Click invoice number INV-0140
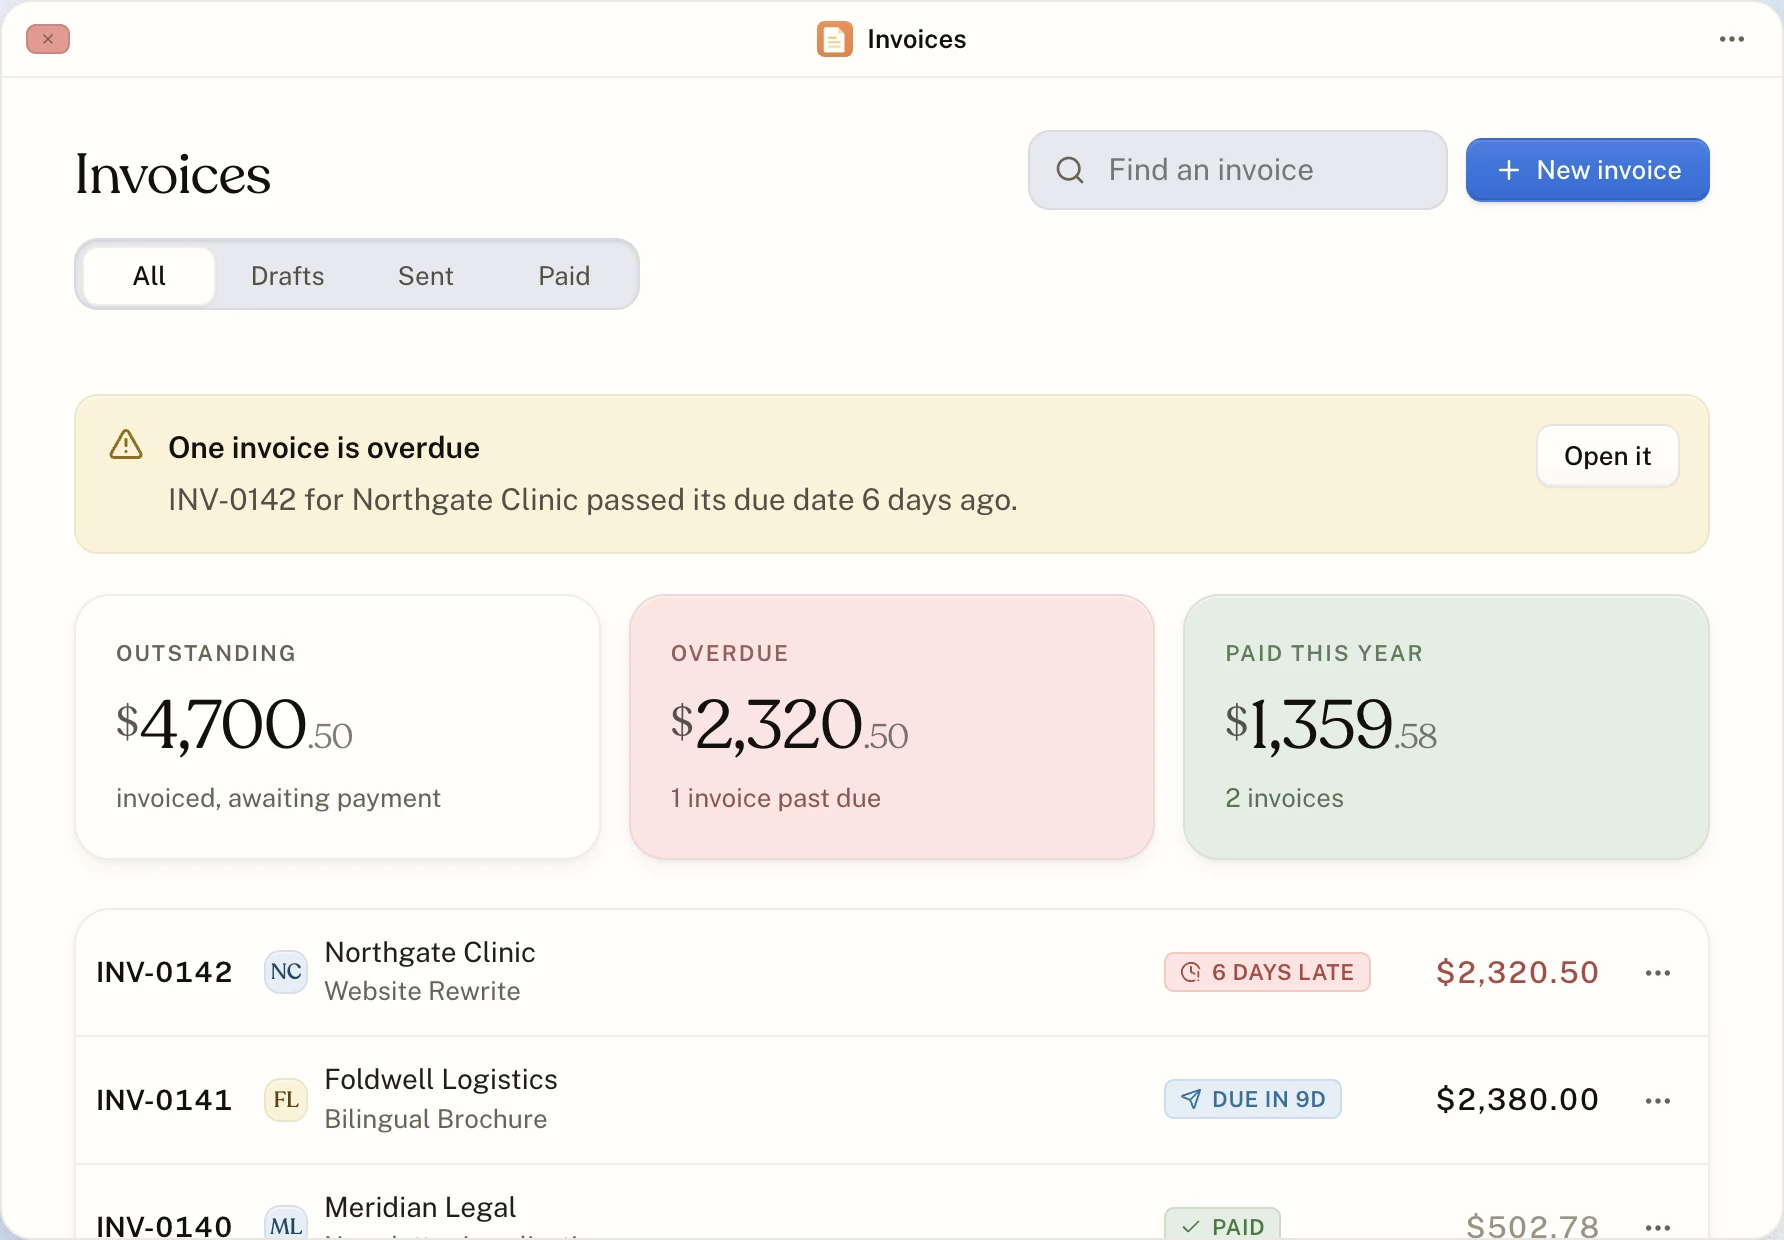The height and width of the screenshot is (1240, 1784). [x=164, y=1226]
